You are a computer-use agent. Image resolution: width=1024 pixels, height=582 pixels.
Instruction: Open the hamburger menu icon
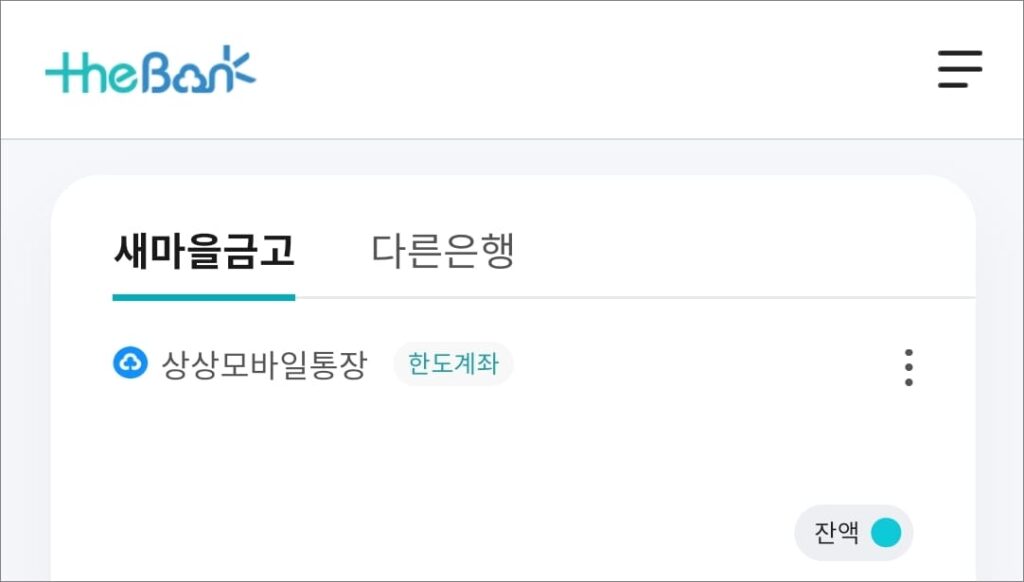(x=960, y=69)
